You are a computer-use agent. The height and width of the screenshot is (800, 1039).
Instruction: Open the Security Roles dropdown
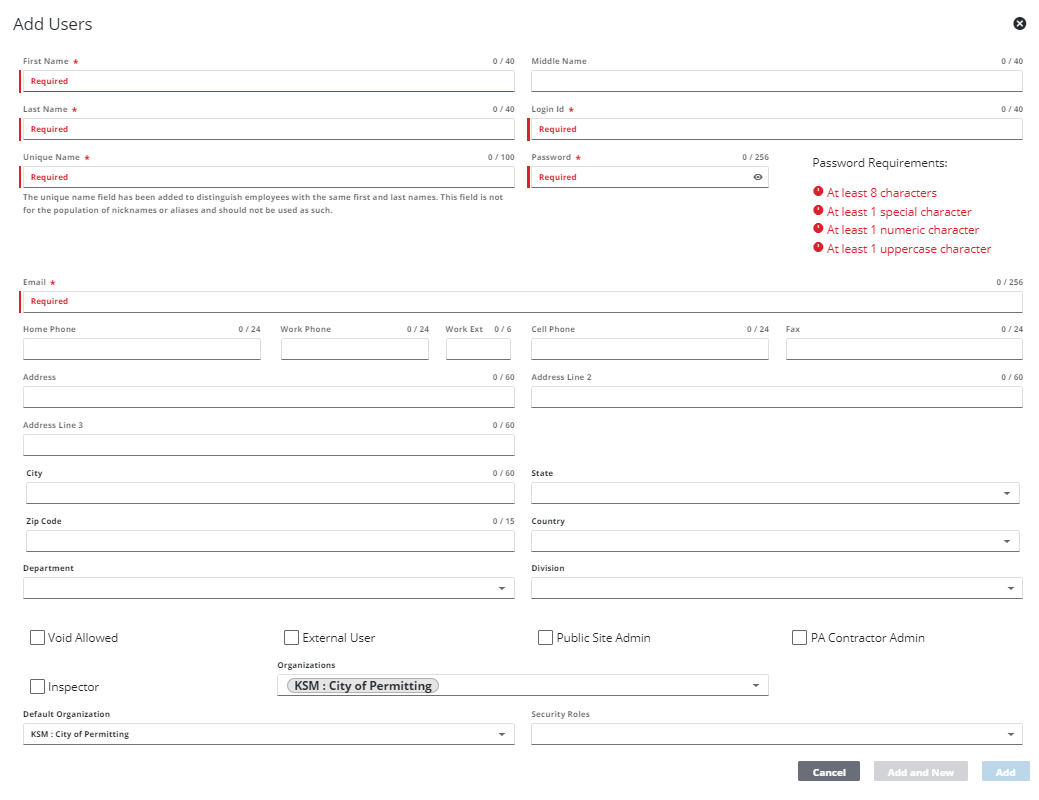click(x=1010, y=734)
